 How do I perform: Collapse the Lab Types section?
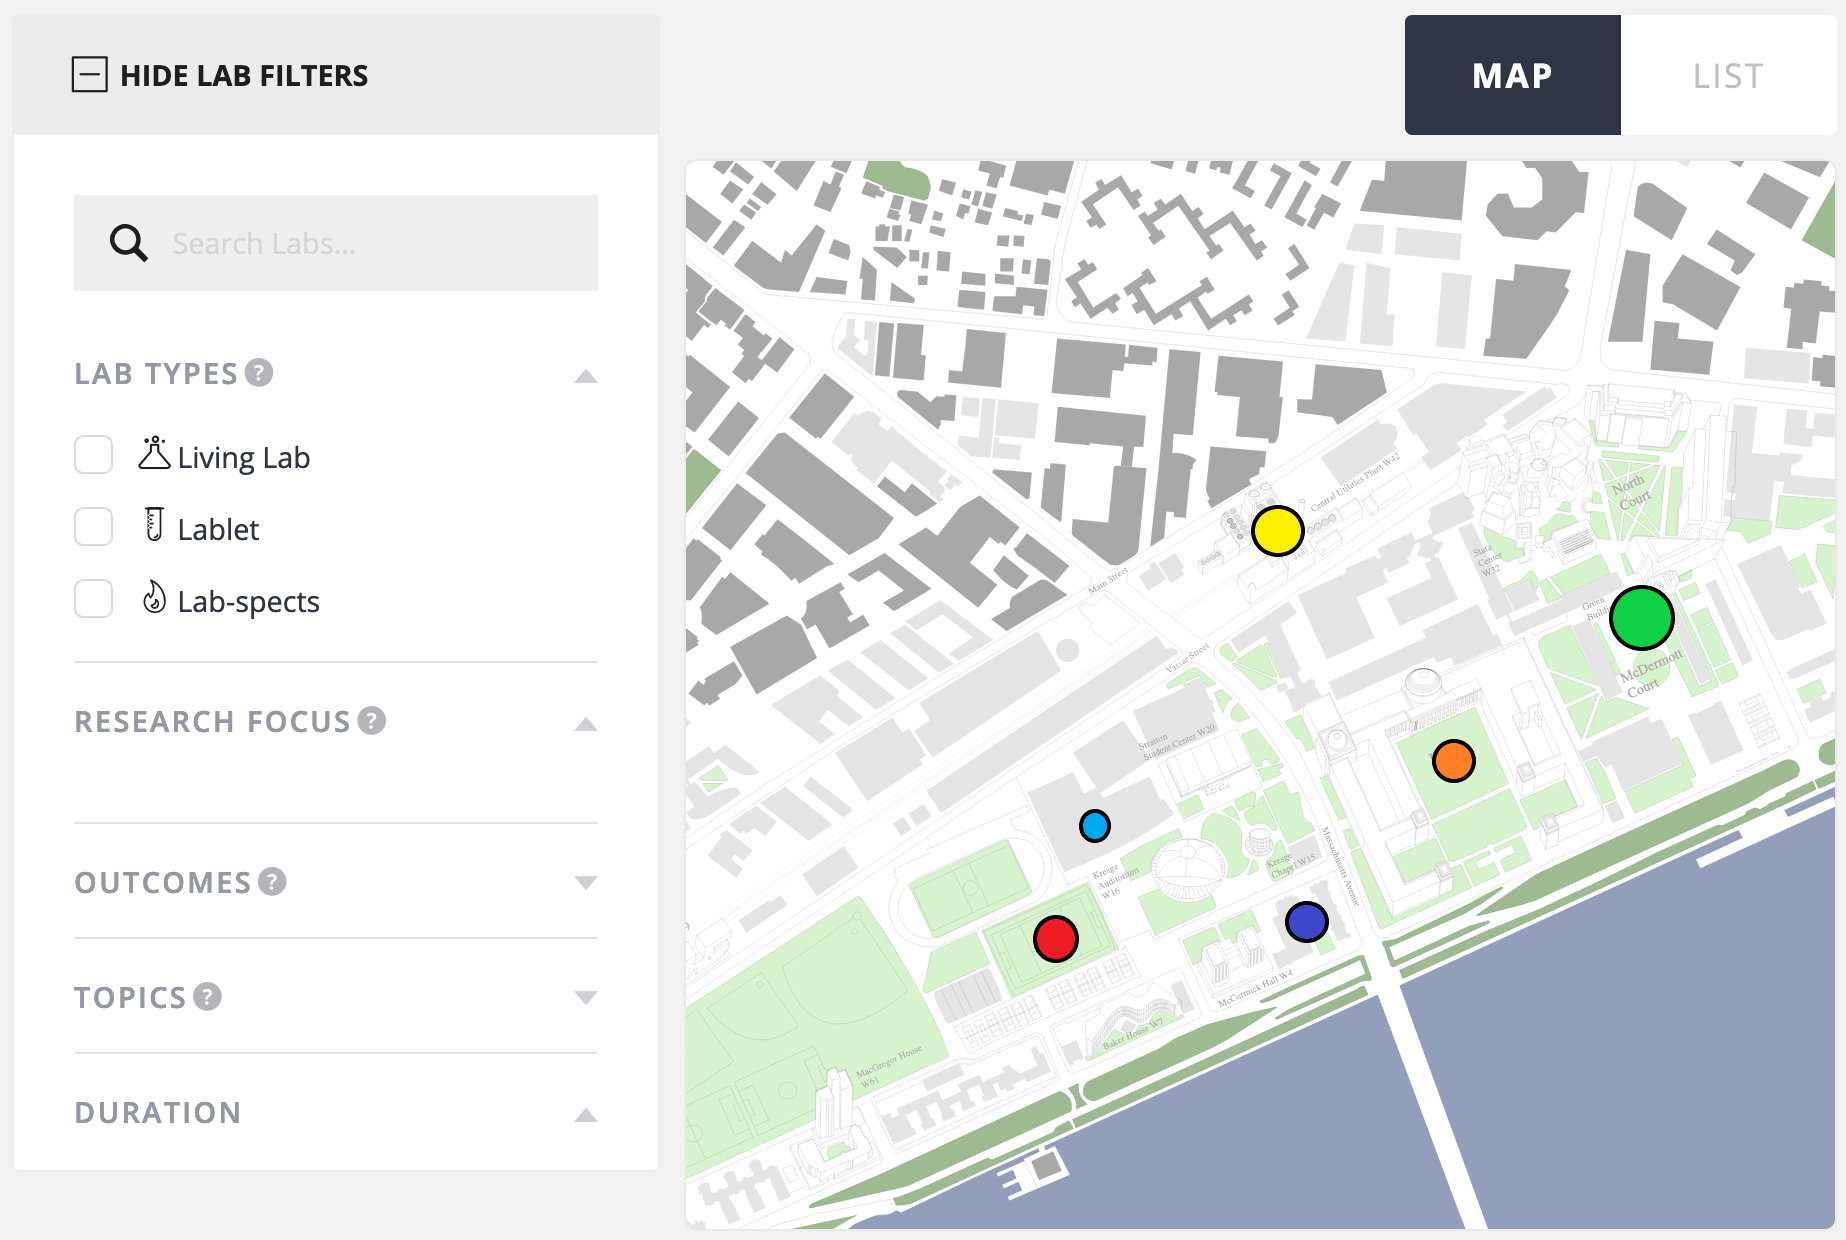[585, 376]
